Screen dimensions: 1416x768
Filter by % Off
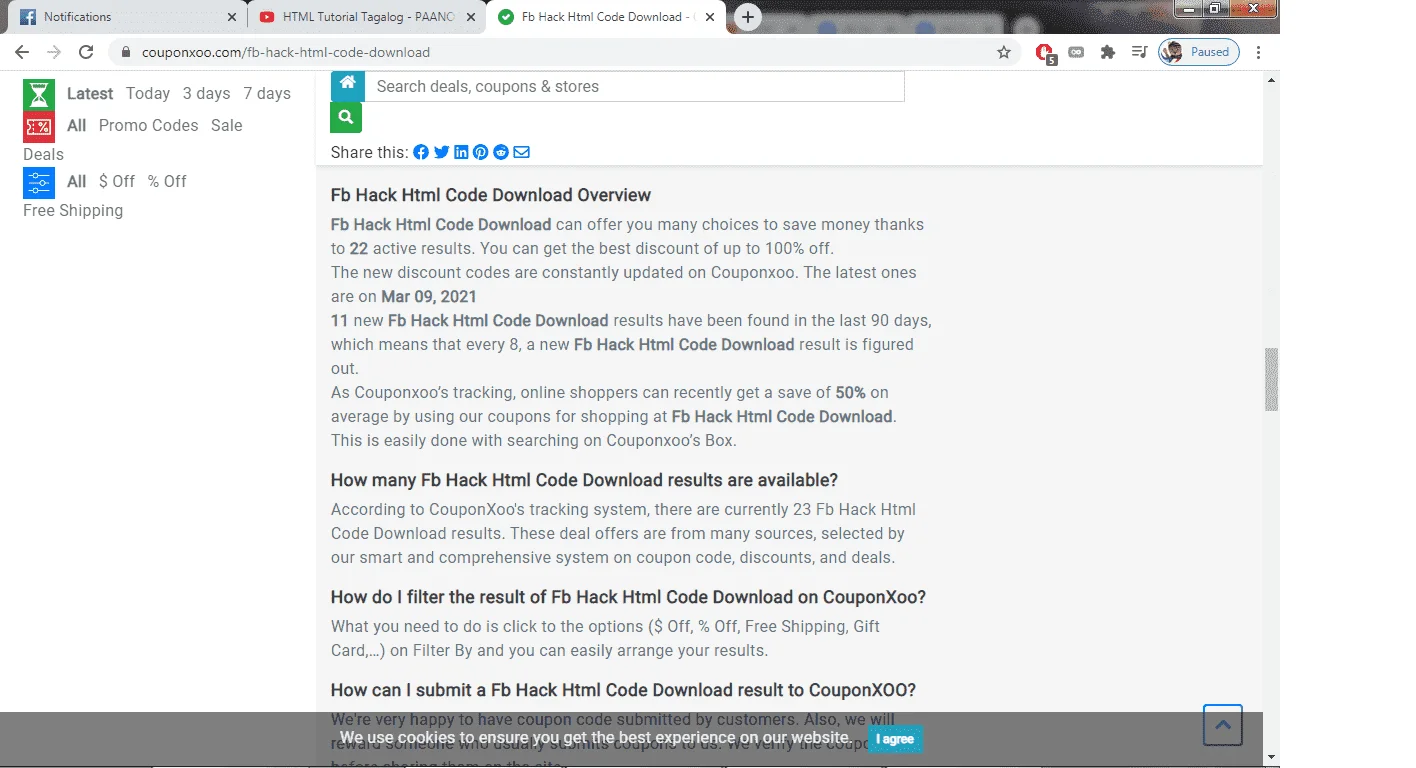167,182
